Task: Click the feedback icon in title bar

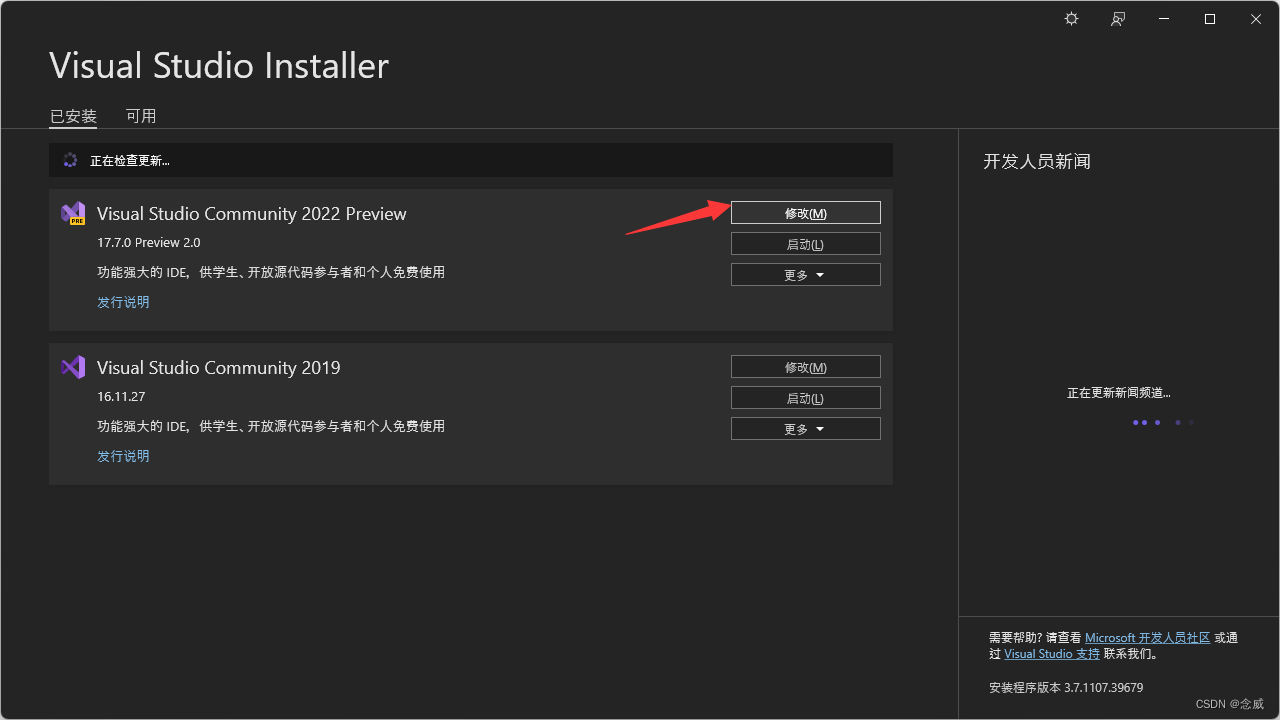Action: point(1118,19)
